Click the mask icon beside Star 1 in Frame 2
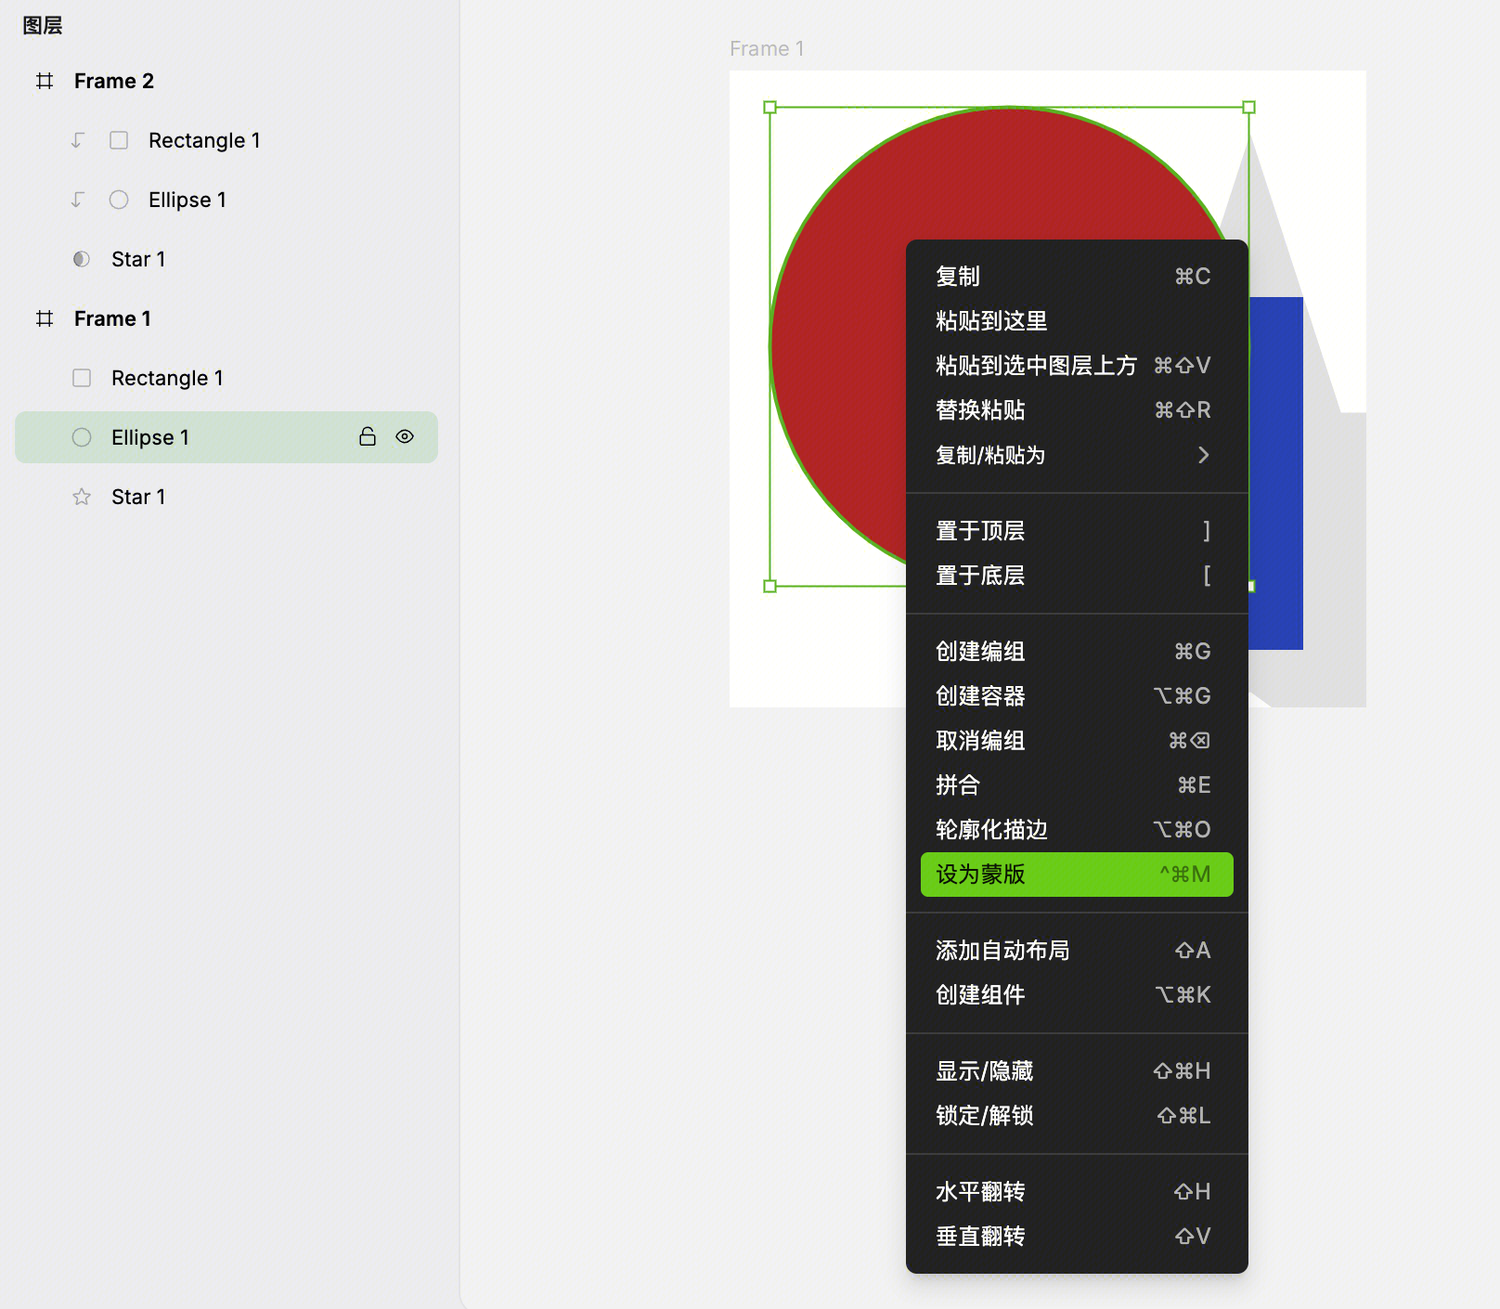 [82, 260]
